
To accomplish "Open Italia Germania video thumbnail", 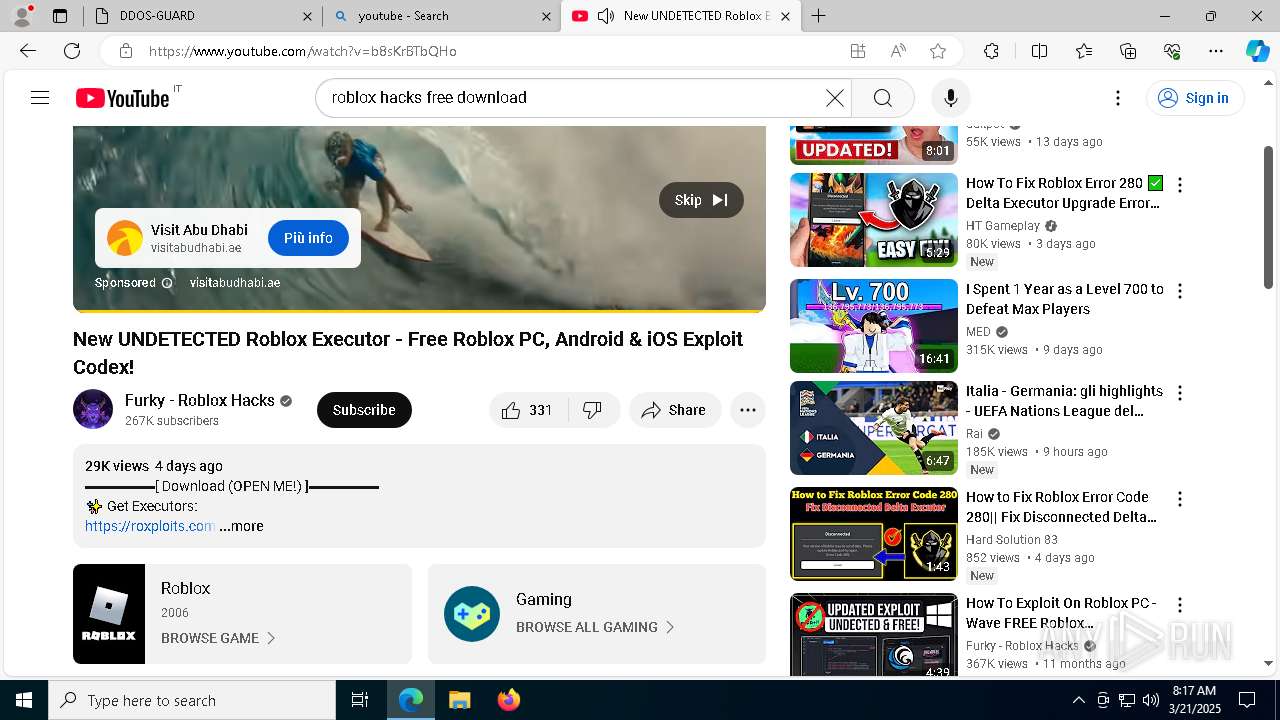I will [874, 428].
